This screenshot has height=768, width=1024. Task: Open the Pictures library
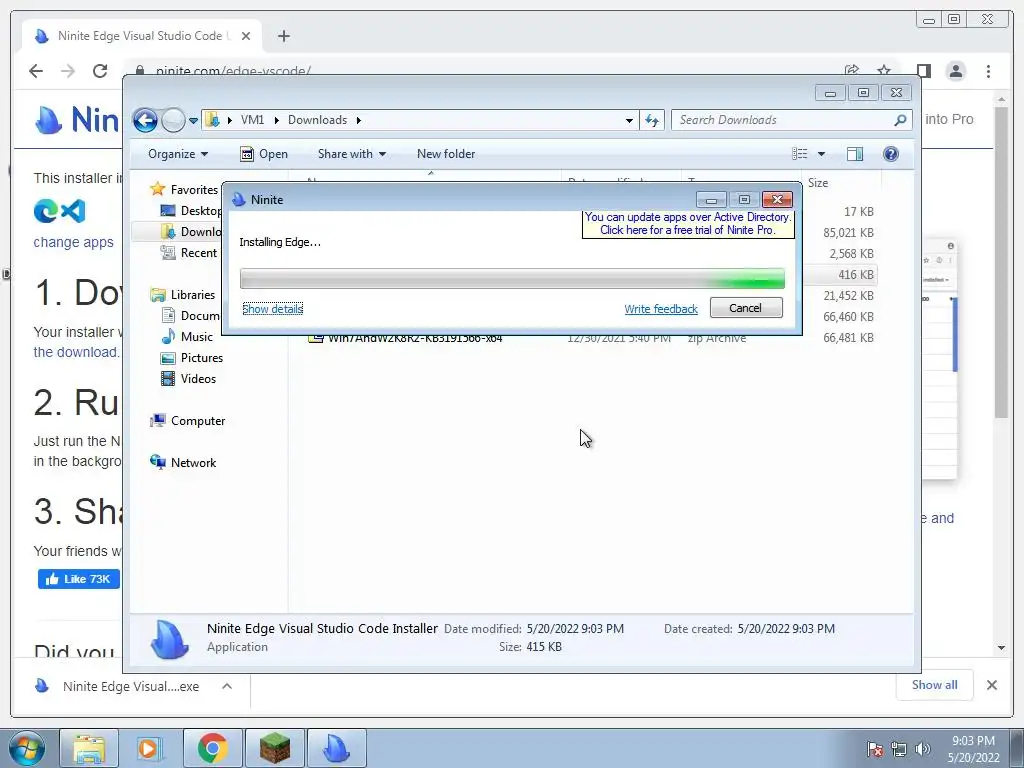[192, 358]
